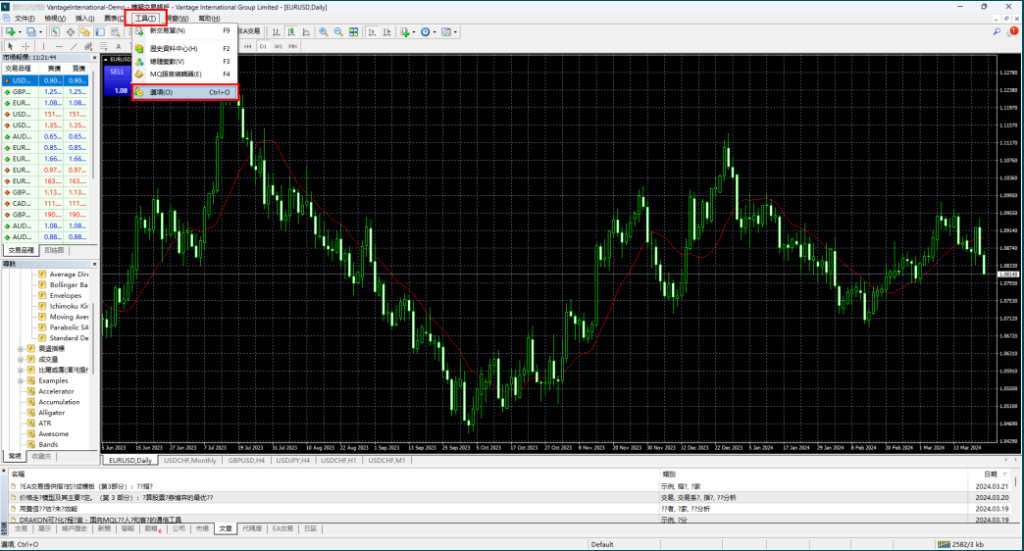Select the arrow cursor tool
The image size is (1024, 551).
9,46
